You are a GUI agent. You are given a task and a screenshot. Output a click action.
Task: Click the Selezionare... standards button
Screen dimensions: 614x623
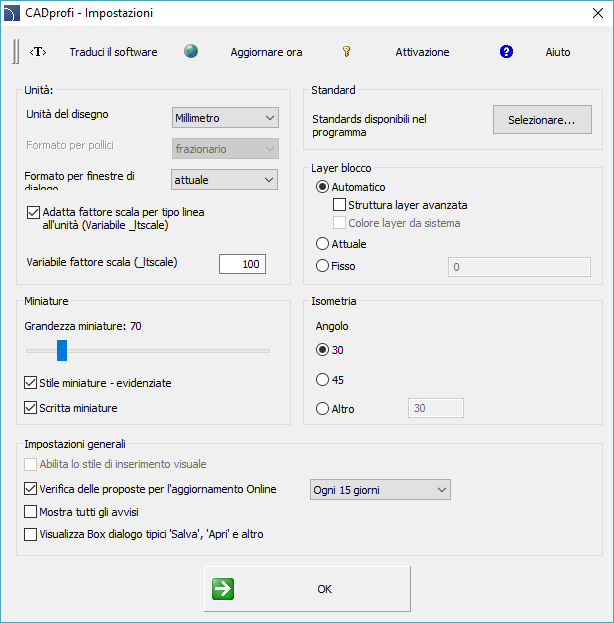[542, 120]
